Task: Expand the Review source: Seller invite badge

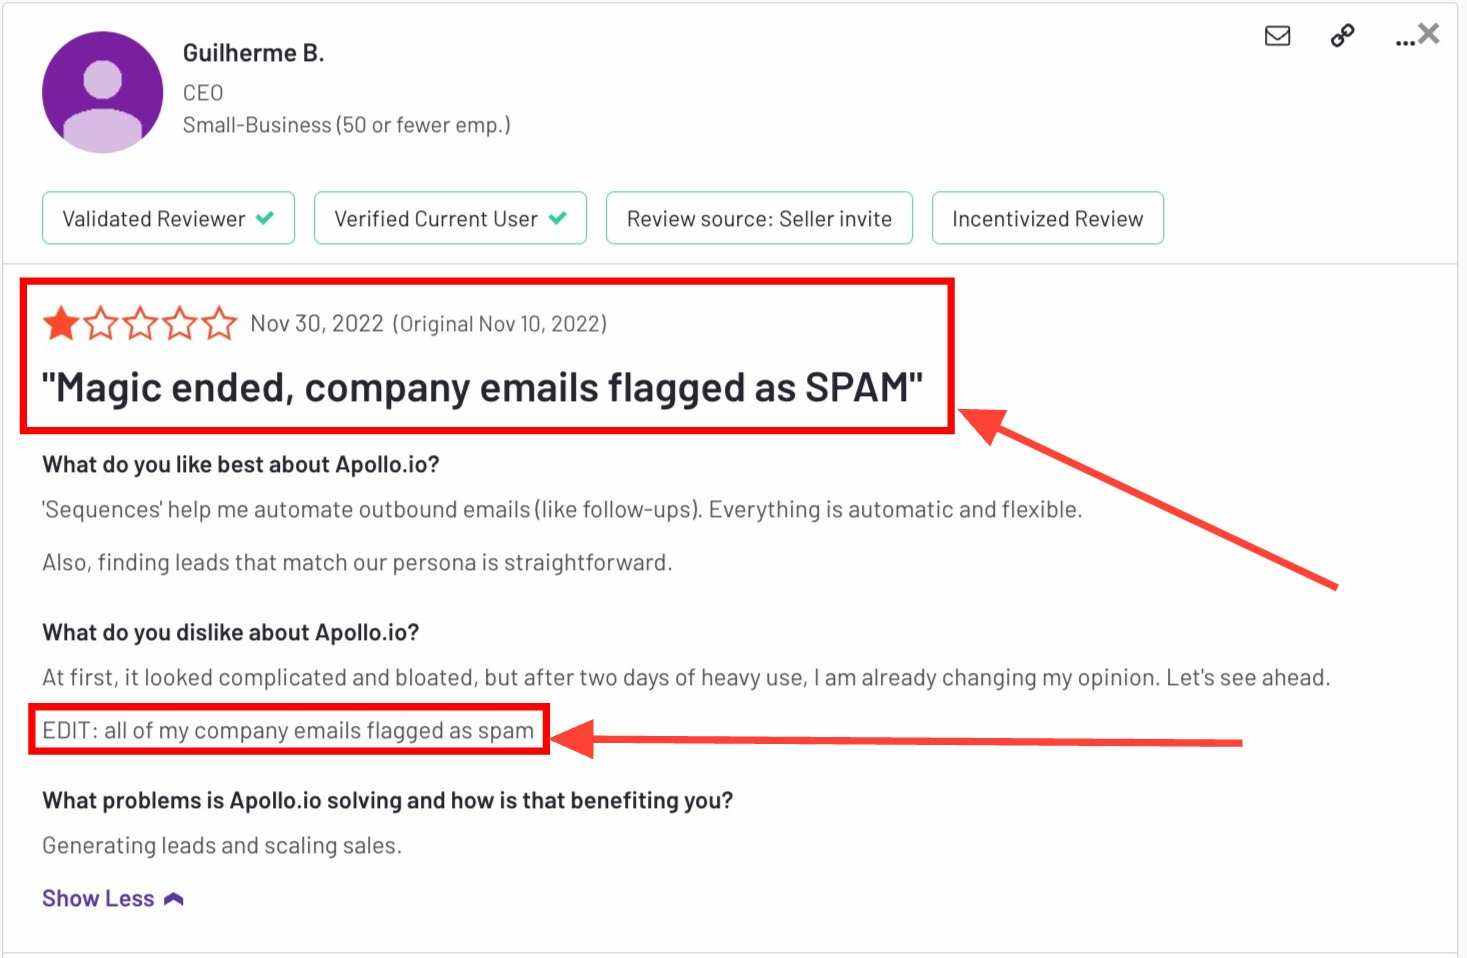Action: point(759,218)
